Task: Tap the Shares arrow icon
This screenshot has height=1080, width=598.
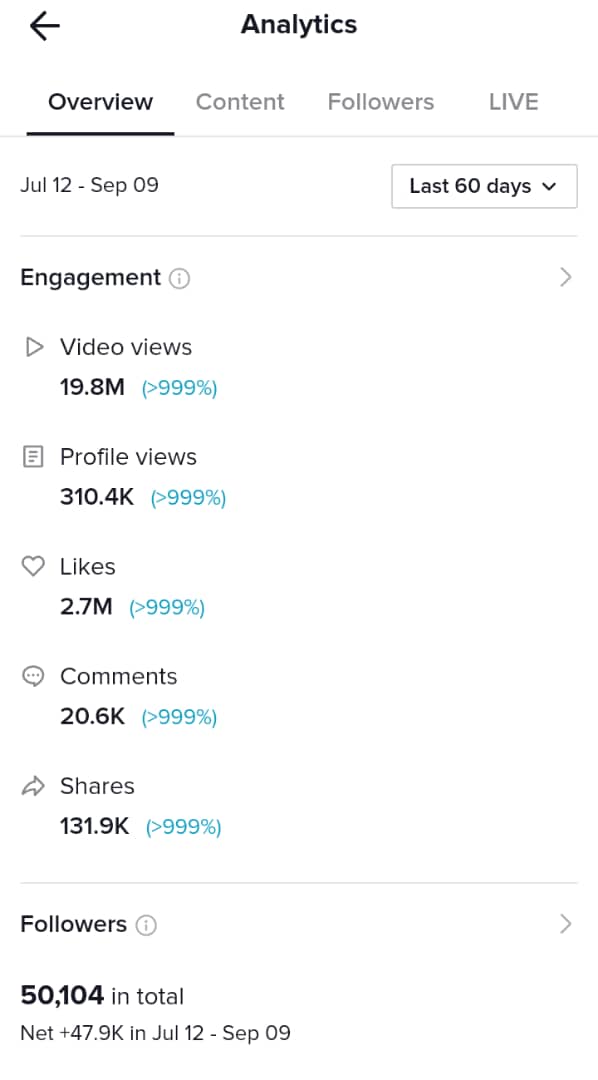Action: [33, 786]
